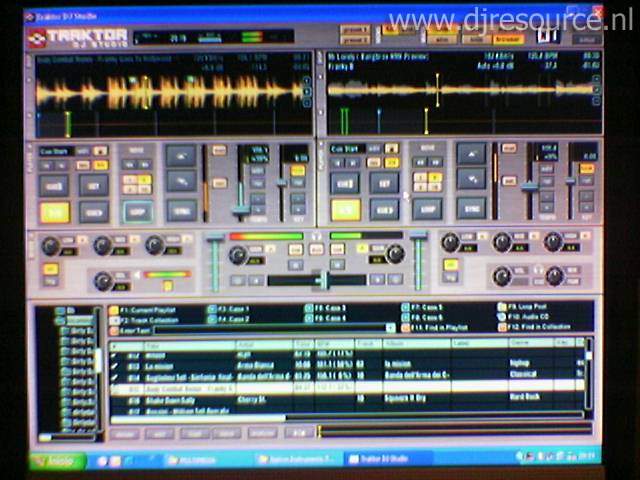The image size is (640, 480).
Task: Click the pitch bend down arrow on right deck
Action: 471,179
